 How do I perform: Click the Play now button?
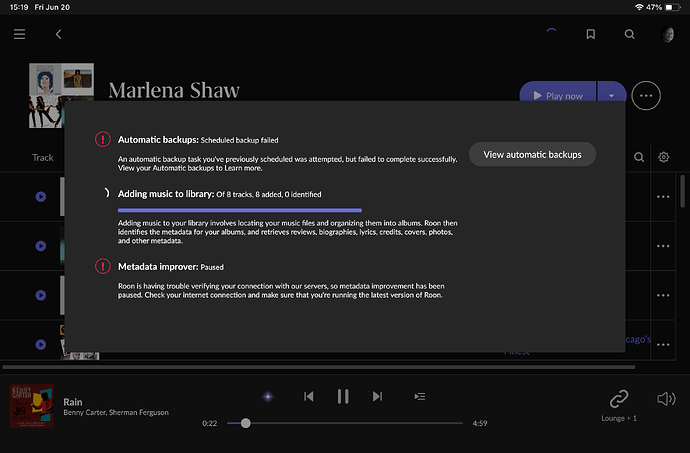tap(558, 92)
